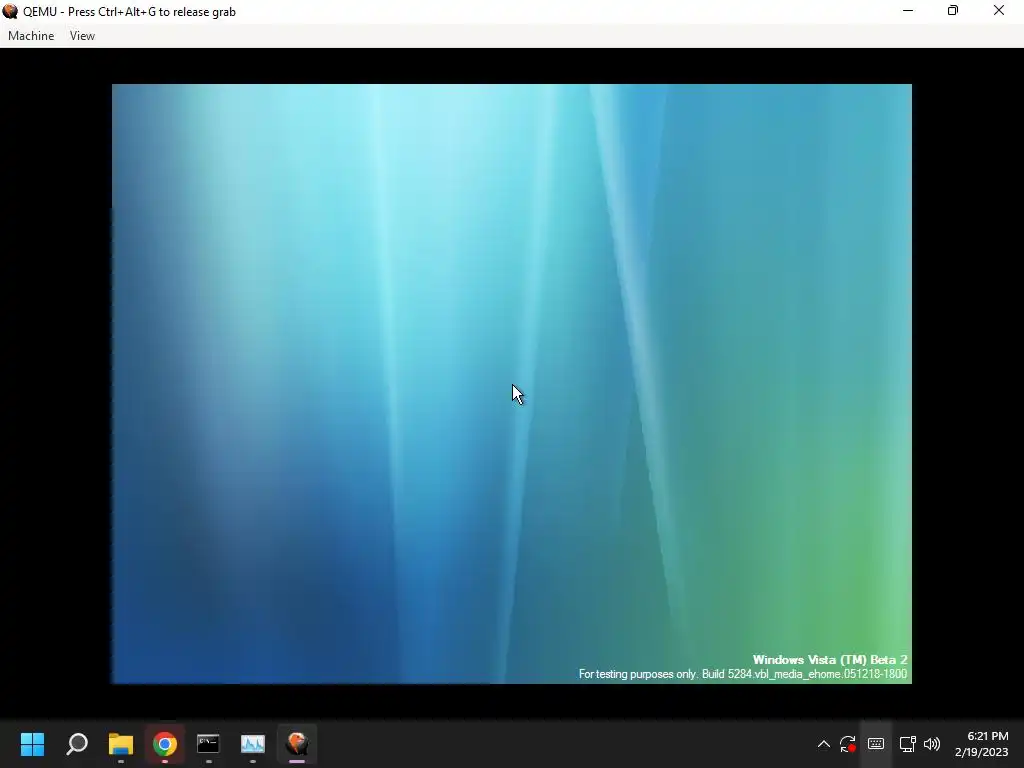
Task: Open the performance monitor taskbar icon
Action: click(x=253, y=743)
